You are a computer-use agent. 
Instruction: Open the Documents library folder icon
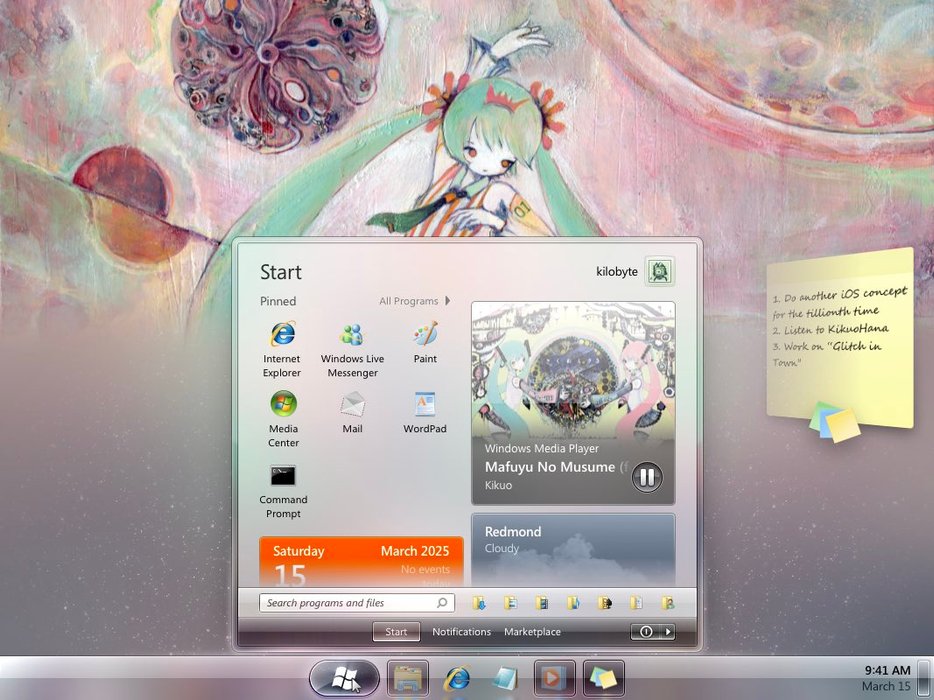tap(510, 603)
